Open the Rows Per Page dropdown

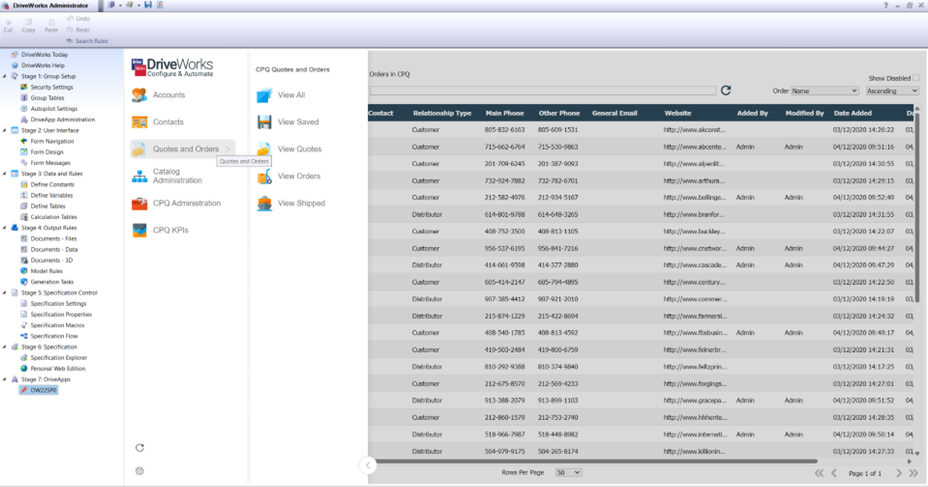[568, 472]
